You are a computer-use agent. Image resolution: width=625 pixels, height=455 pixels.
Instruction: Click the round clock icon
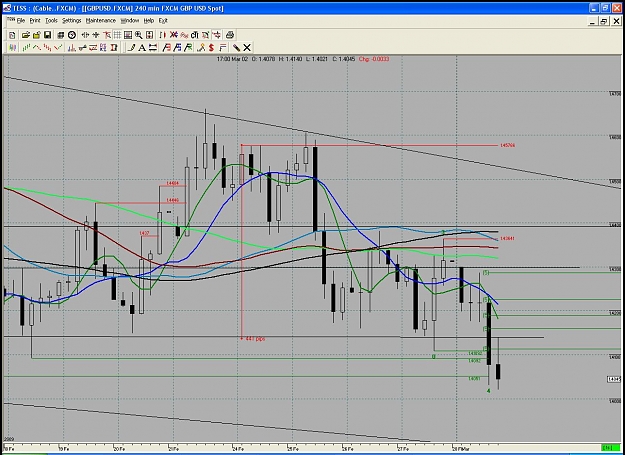[x=72, y=35]
